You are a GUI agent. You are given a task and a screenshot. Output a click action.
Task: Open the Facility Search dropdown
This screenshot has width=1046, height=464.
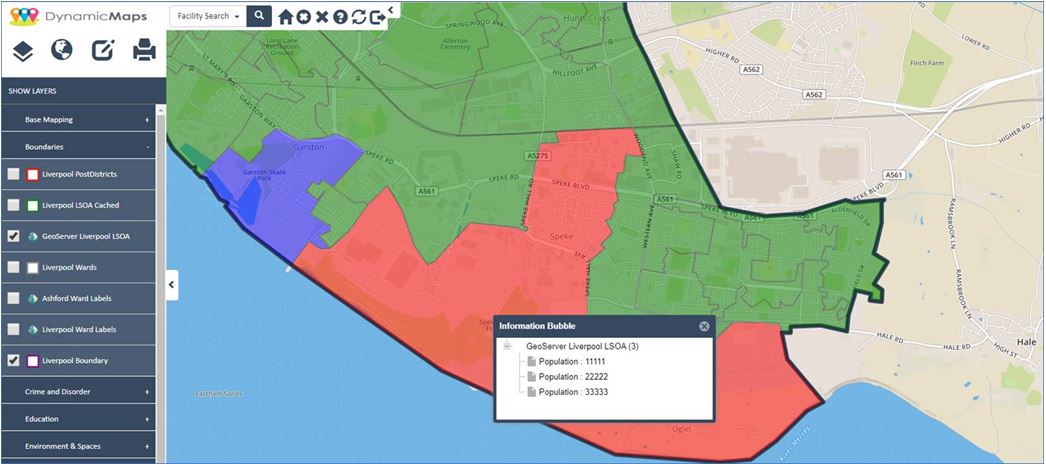click(208, 16)
